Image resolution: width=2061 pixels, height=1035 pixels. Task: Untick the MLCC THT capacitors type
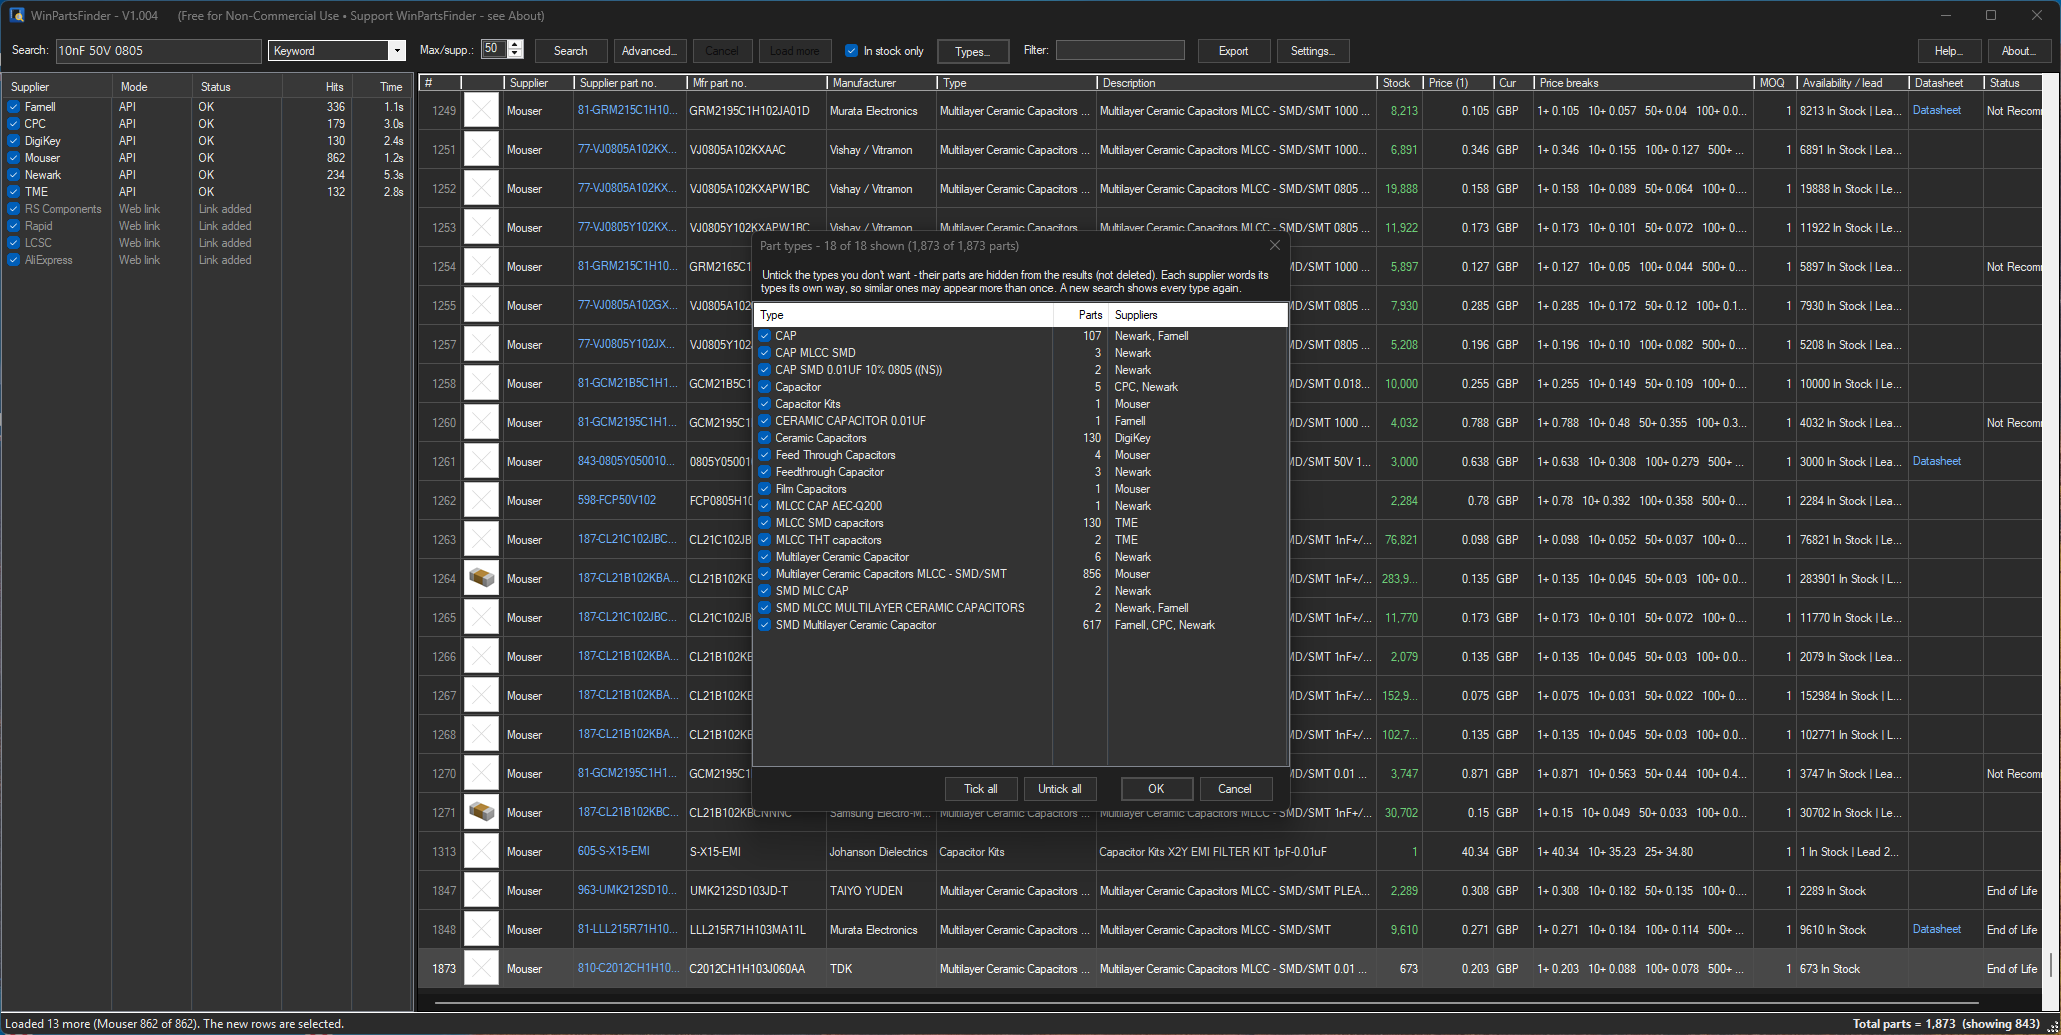click(765, 540)
